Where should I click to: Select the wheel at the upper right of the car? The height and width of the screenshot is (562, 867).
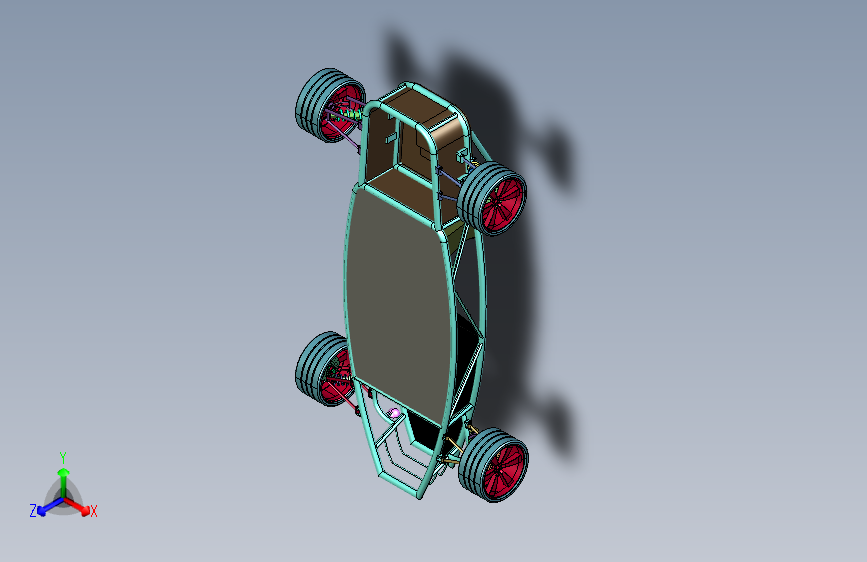(492, 198)
